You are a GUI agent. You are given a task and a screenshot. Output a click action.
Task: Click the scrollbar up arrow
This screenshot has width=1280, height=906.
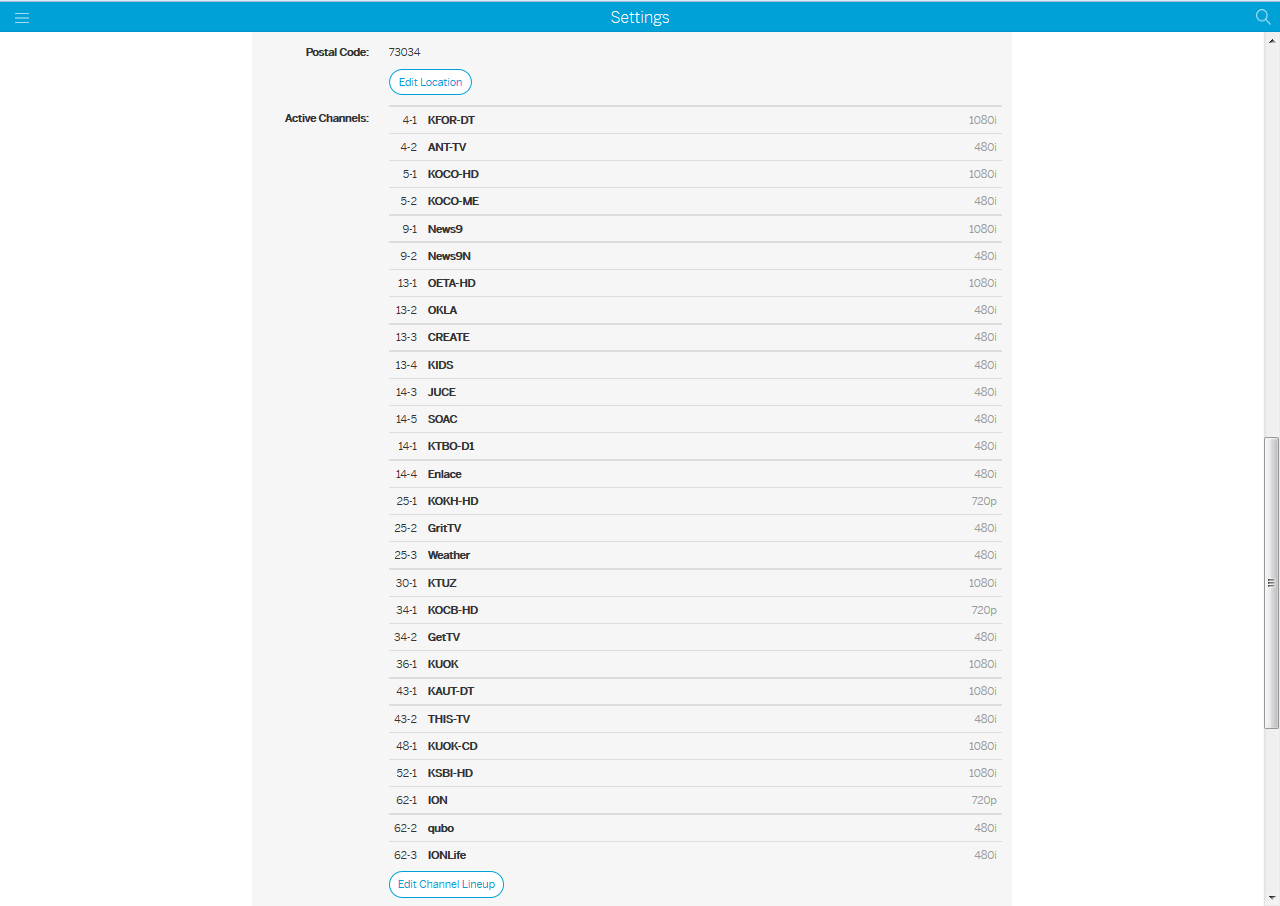1271,41
